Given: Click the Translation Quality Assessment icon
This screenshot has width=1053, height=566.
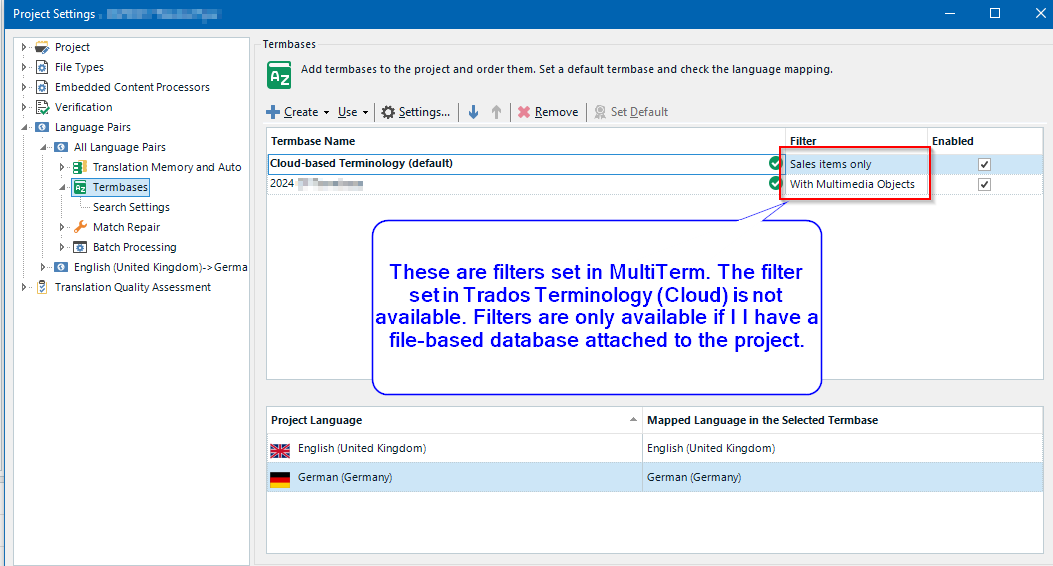Looking at the screenshot, I should click(x=42, y=287).
